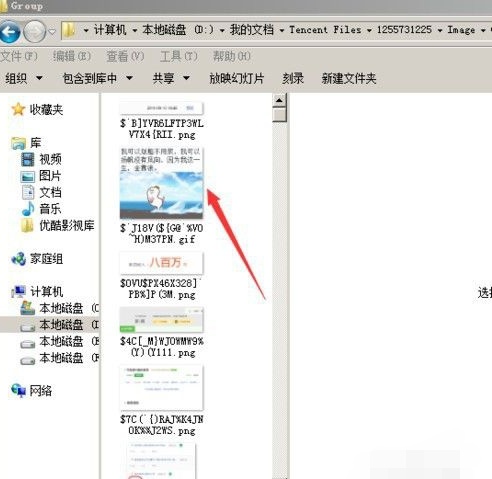The height and width of the screenshot is (479, 492).
Task: Open the 帮助(H) menu
Action: 232,56
